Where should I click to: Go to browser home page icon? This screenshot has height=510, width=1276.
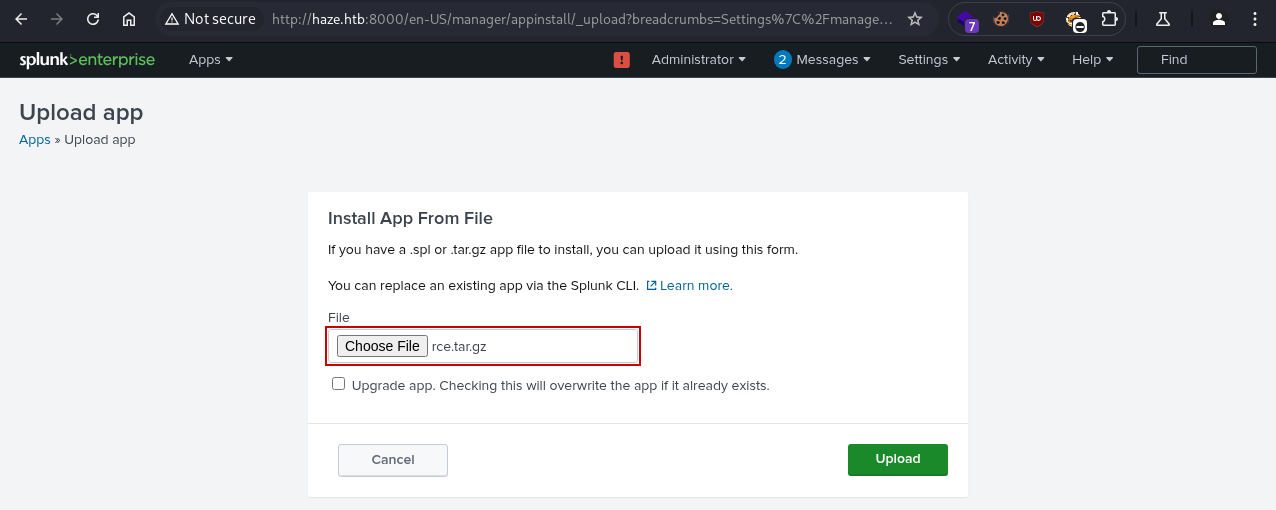click(129, 19)
